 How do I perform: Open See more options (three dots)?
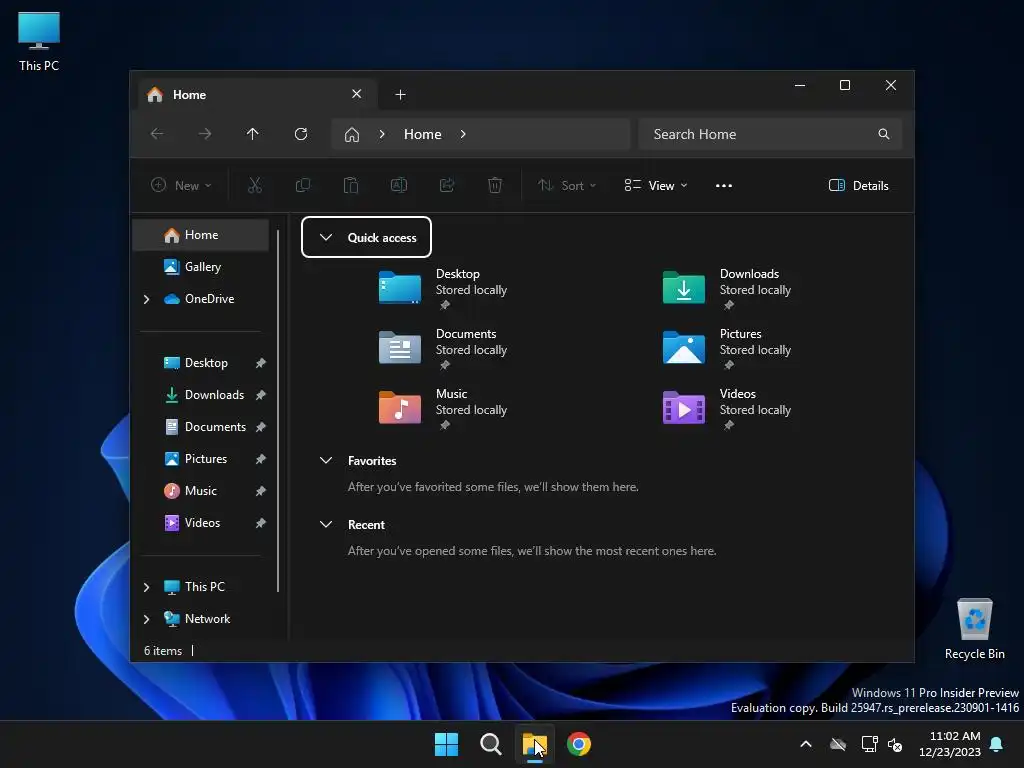click(x=724, y=185)
